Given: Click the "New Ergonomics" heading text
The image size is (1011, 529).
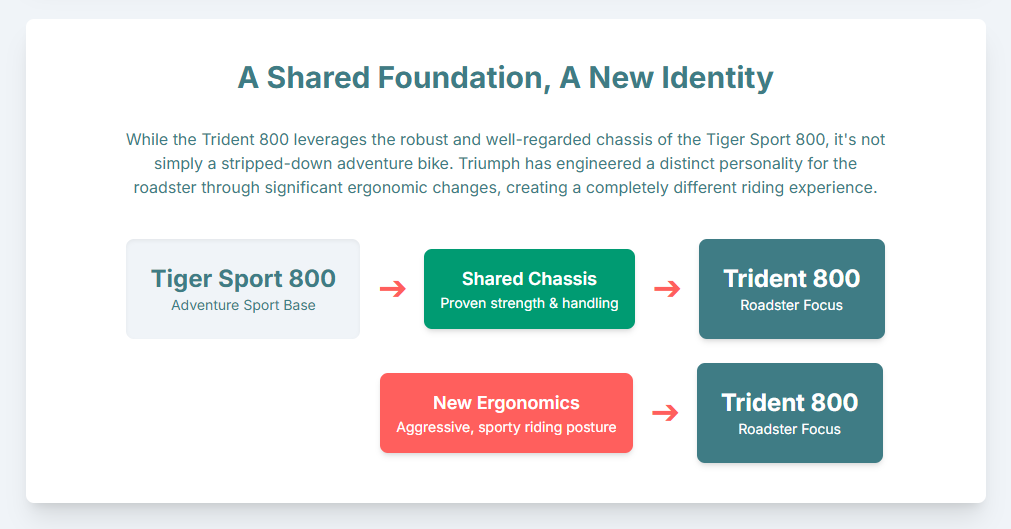Looking at the screenshot, I should coord(506,403).
